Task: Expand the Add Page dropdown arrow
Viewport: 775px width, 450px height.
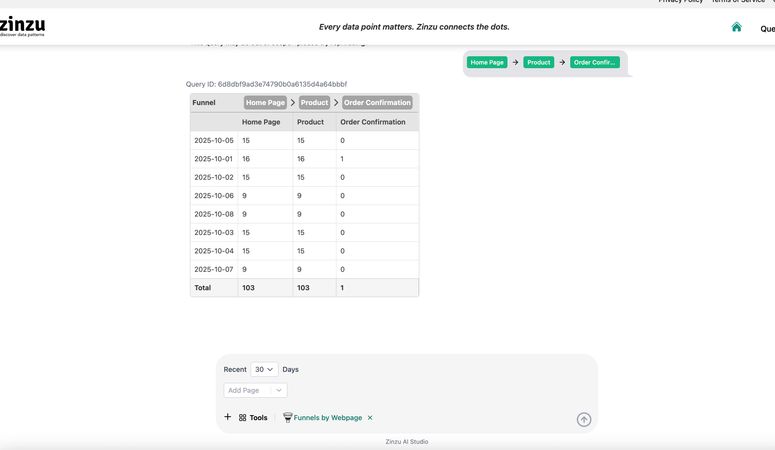Action: 279,390
